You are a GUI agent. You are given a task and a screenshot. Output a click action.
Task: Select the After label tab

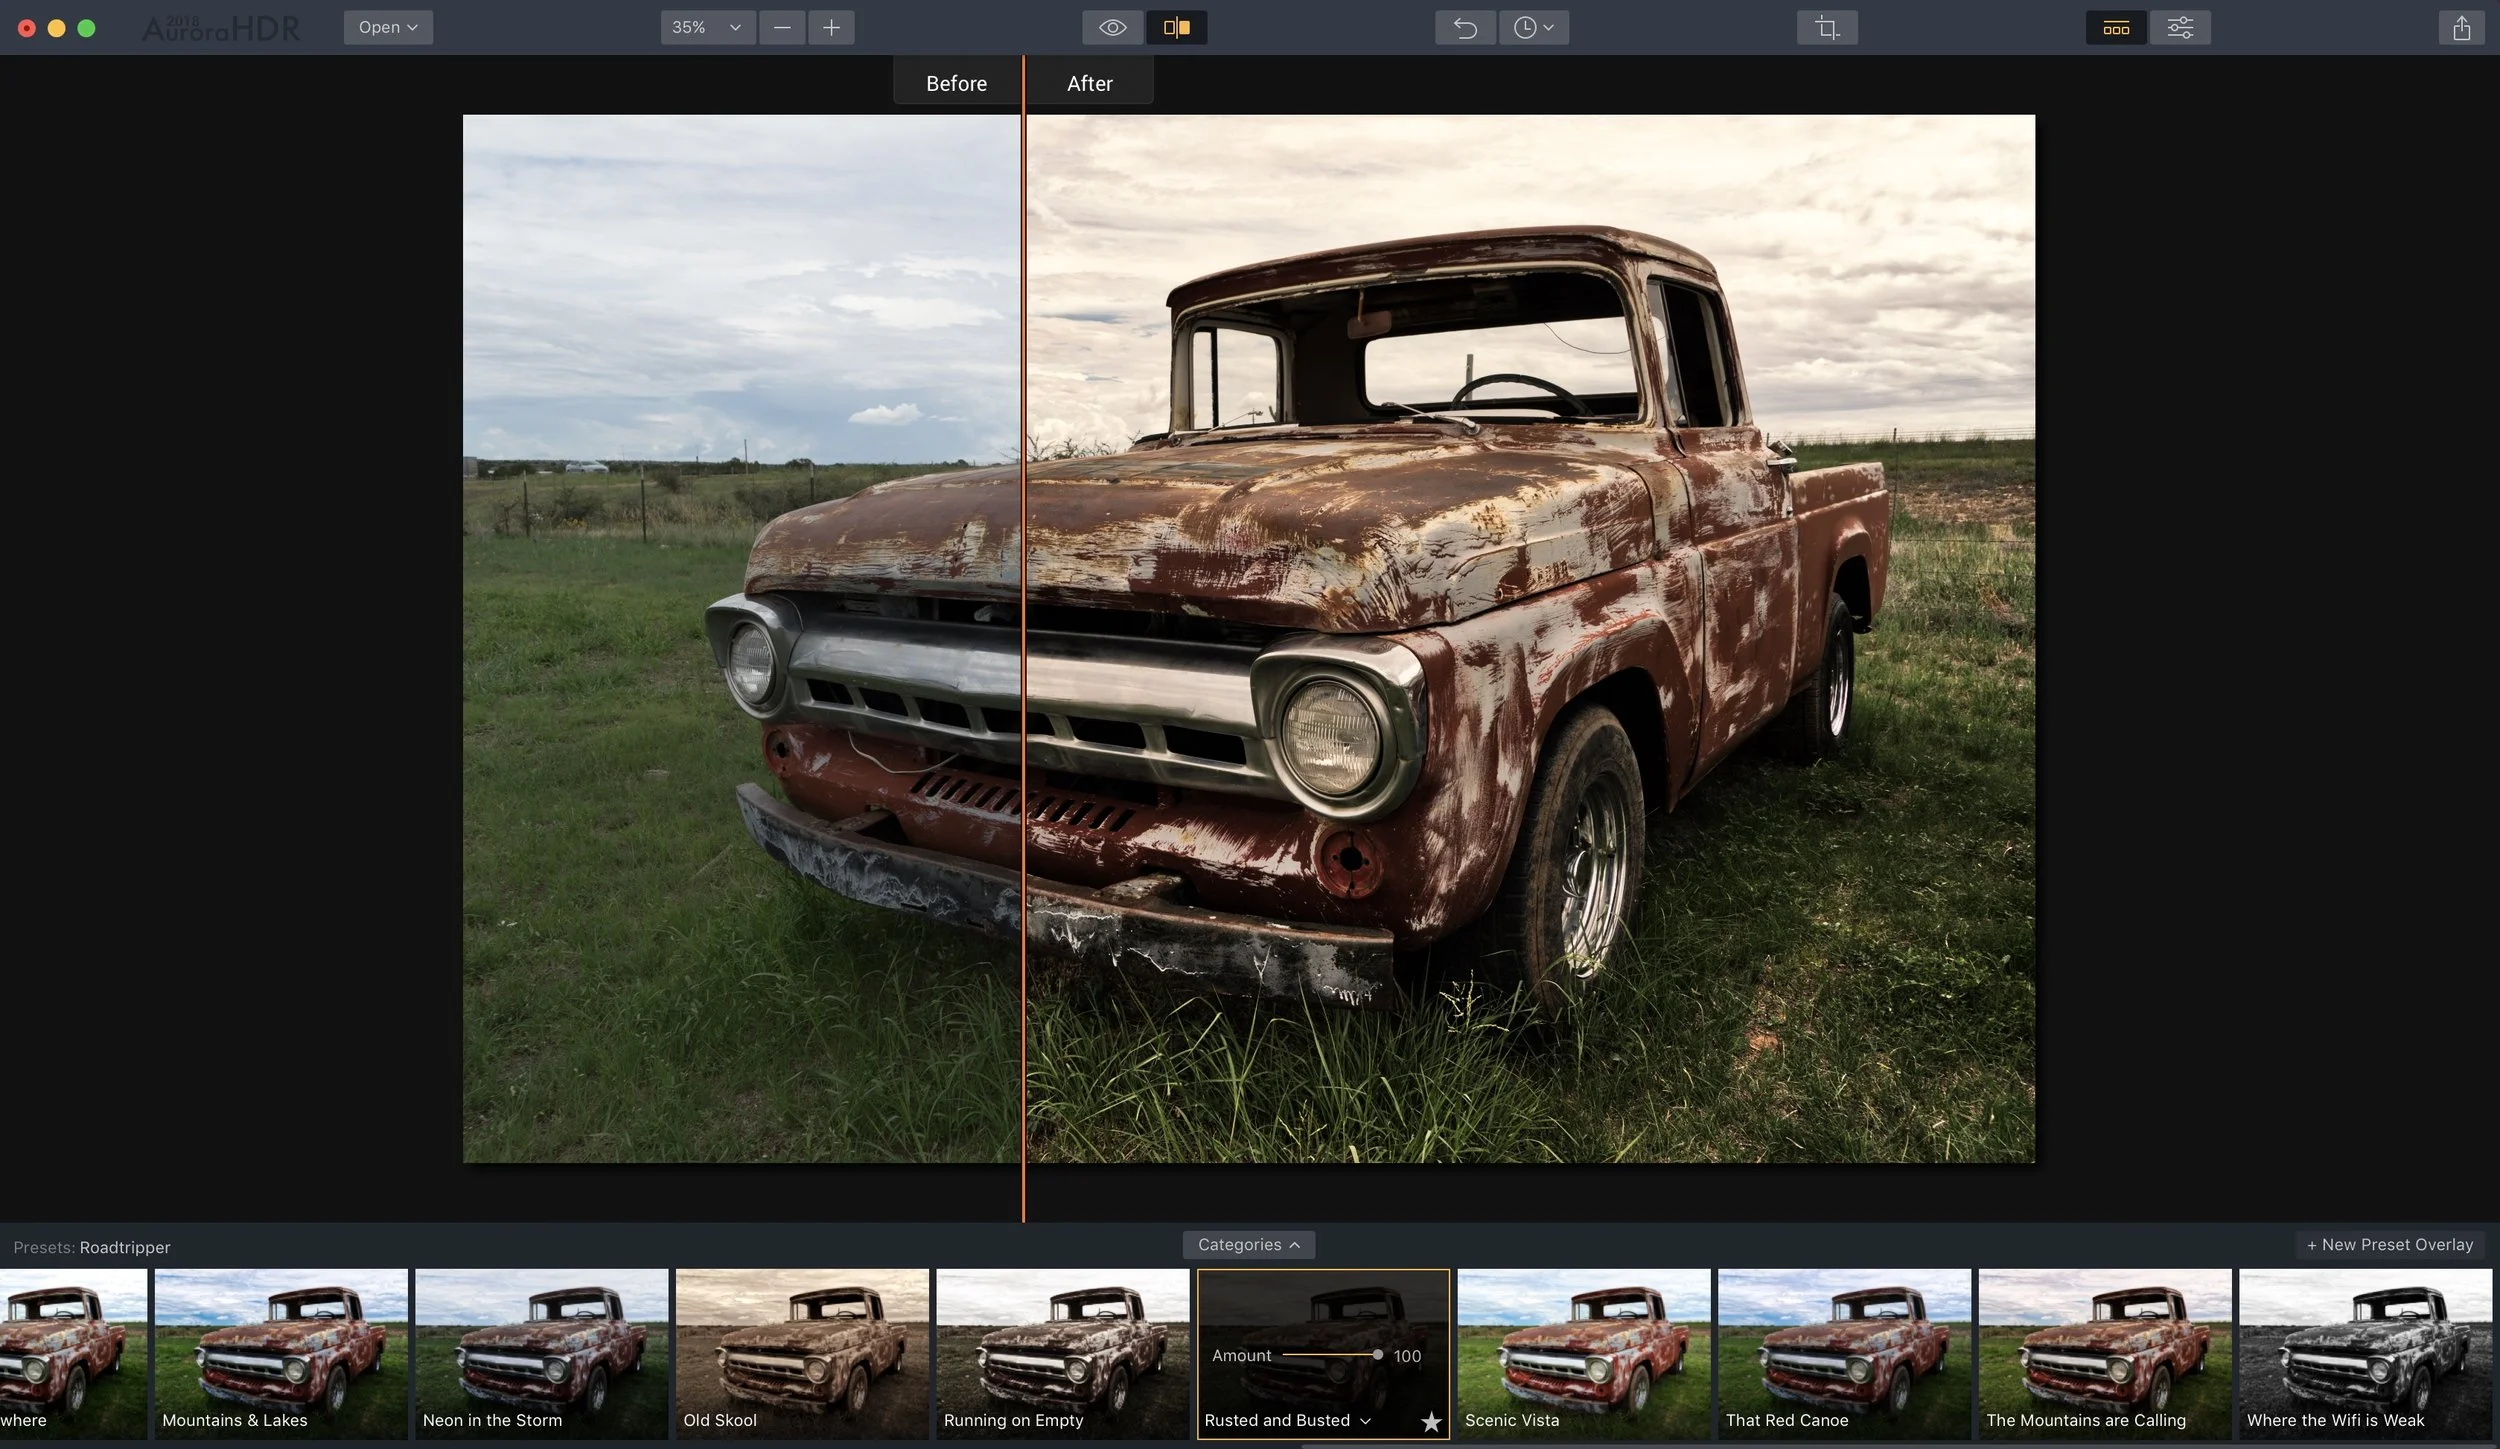click(1089, 83)
